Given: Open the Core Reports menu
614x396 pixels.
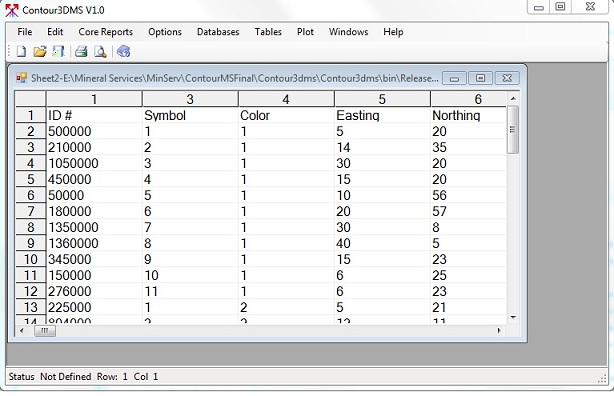Looking at the screenshot, I should point(105,32).
